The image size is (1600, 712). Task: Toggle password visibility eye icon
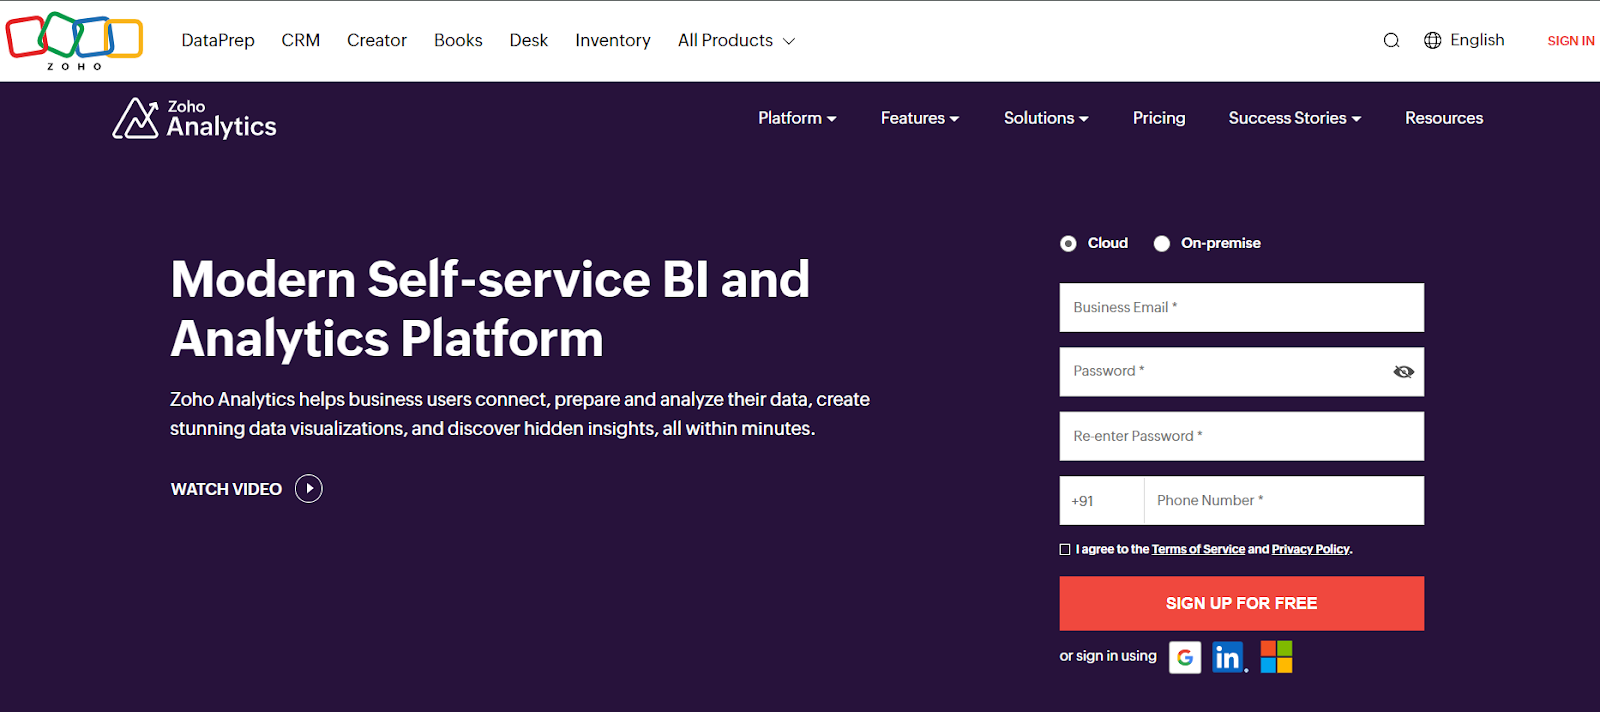pyautogui.click(x=1403, y=372)
